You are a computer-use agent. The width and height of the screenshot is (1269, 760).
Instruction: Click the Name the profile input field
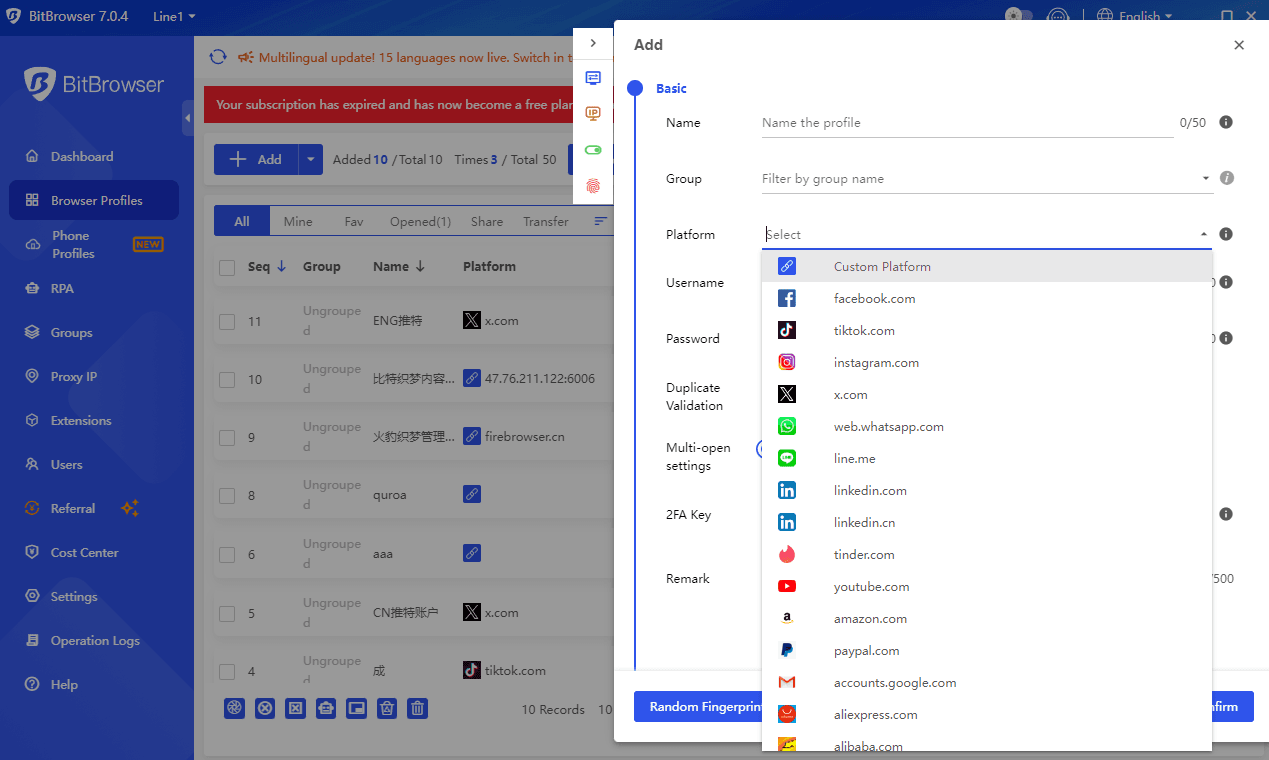[x=967, y=123]
